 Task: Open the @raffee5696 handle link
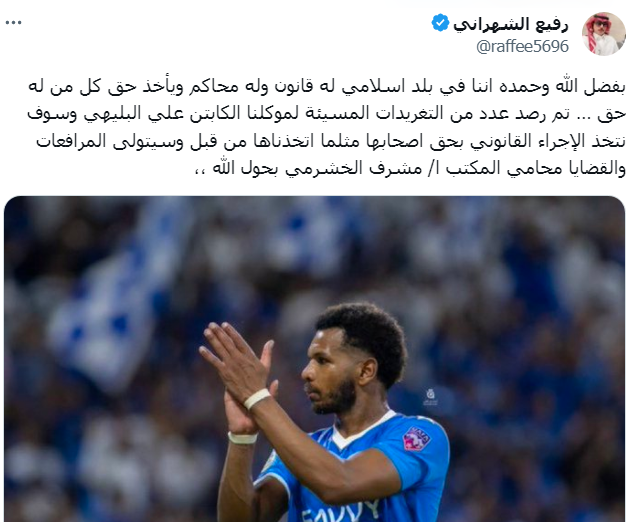(x=522, y=47)
